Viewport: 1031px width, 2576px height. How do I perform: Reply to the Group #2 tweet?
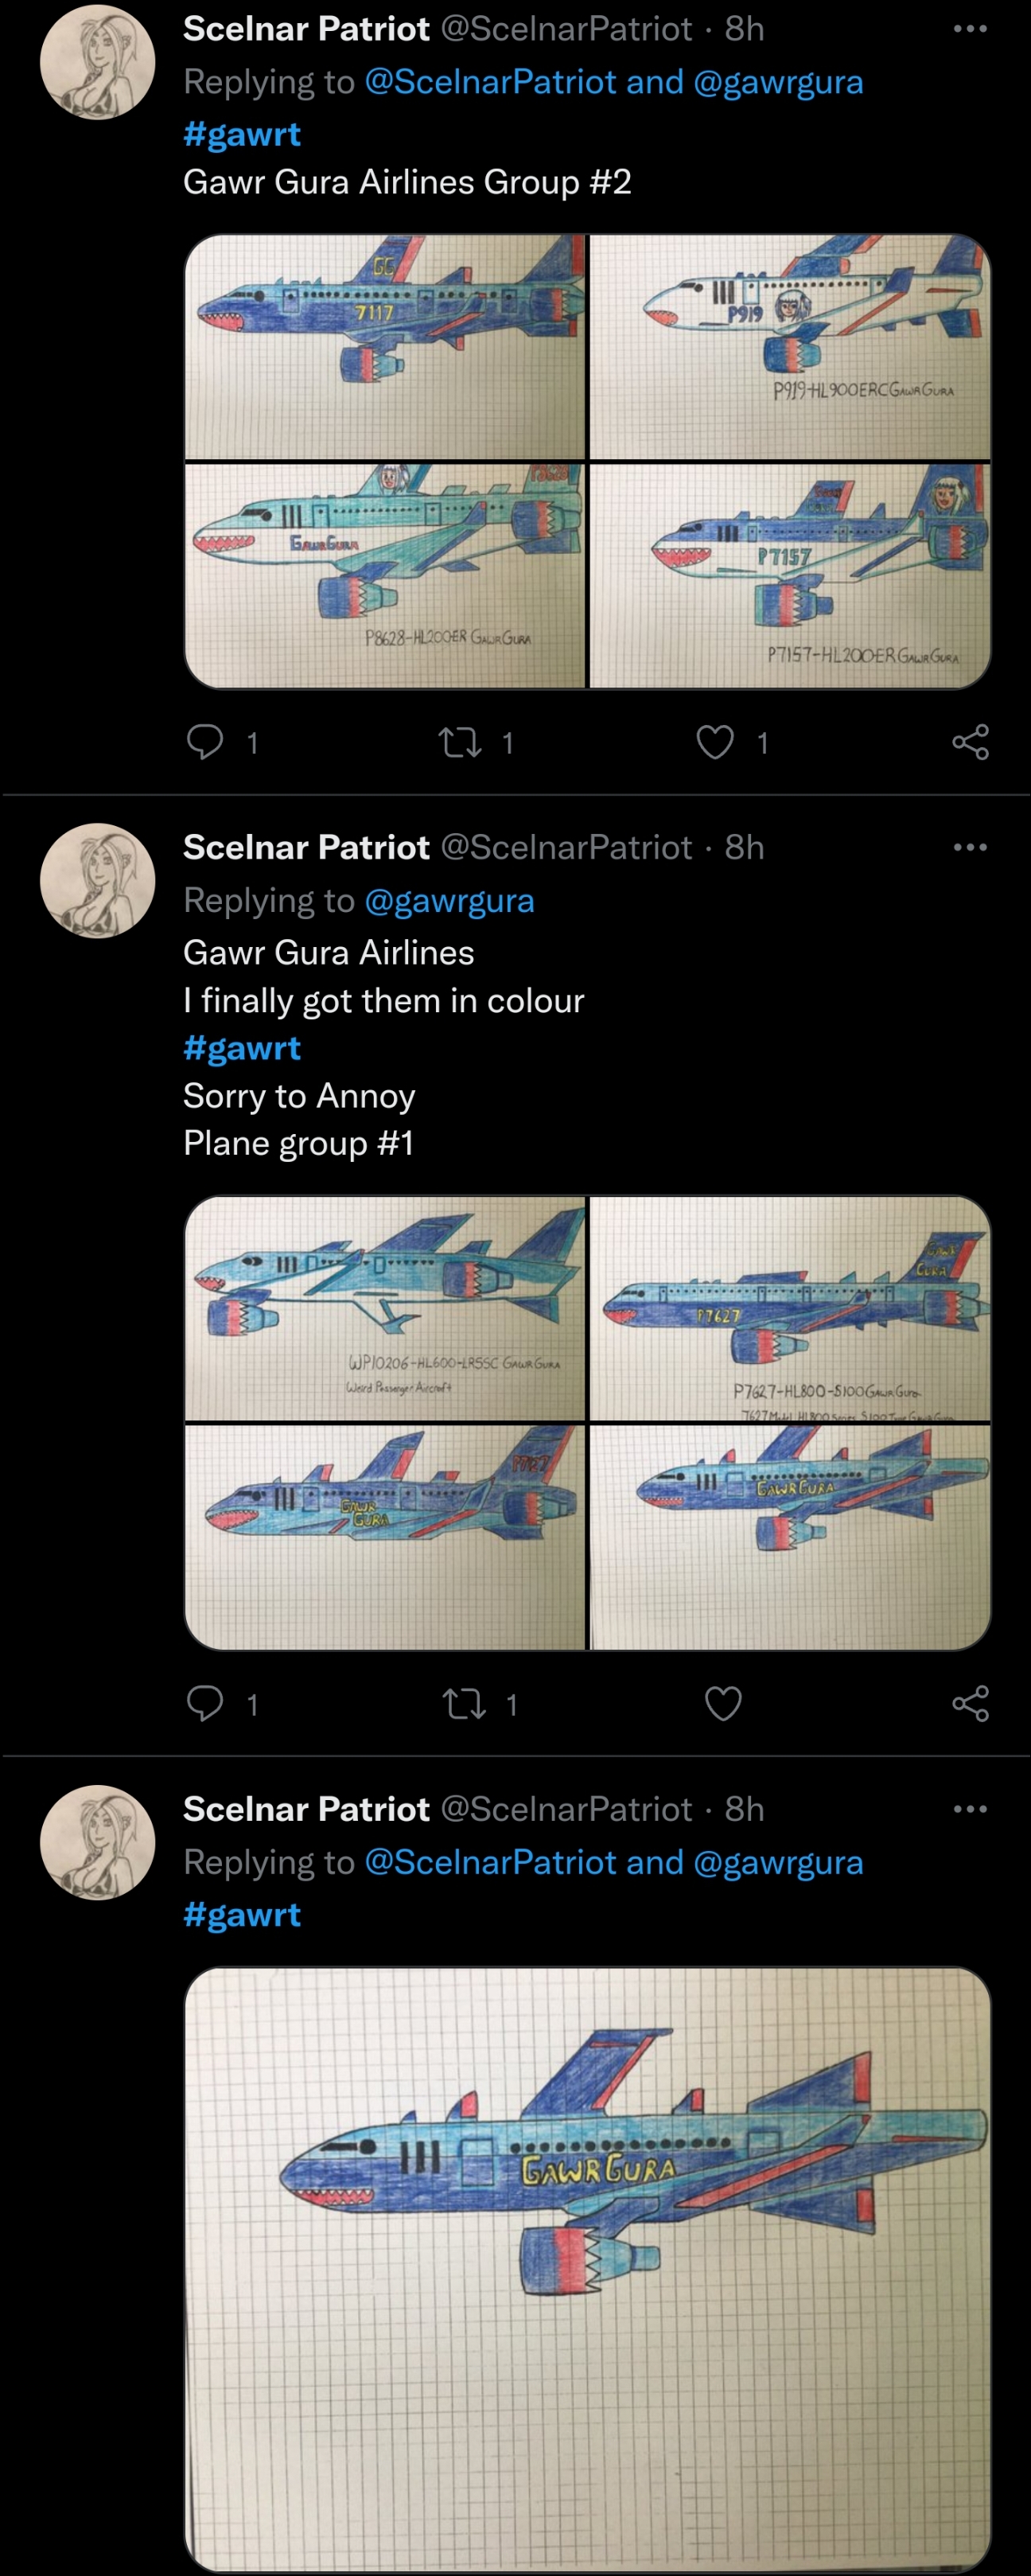click(205, 742)
